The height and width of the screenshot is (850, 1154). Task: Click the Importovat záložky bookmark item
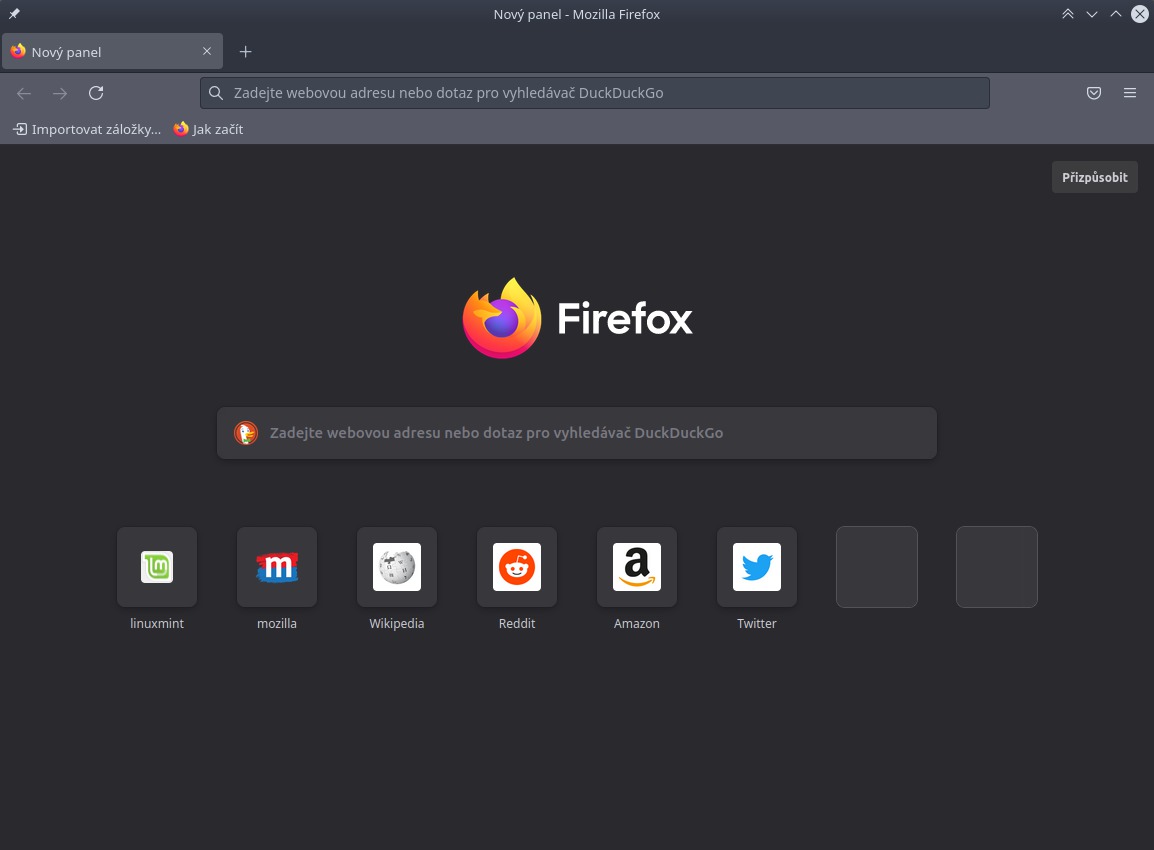tap(87, 130)
